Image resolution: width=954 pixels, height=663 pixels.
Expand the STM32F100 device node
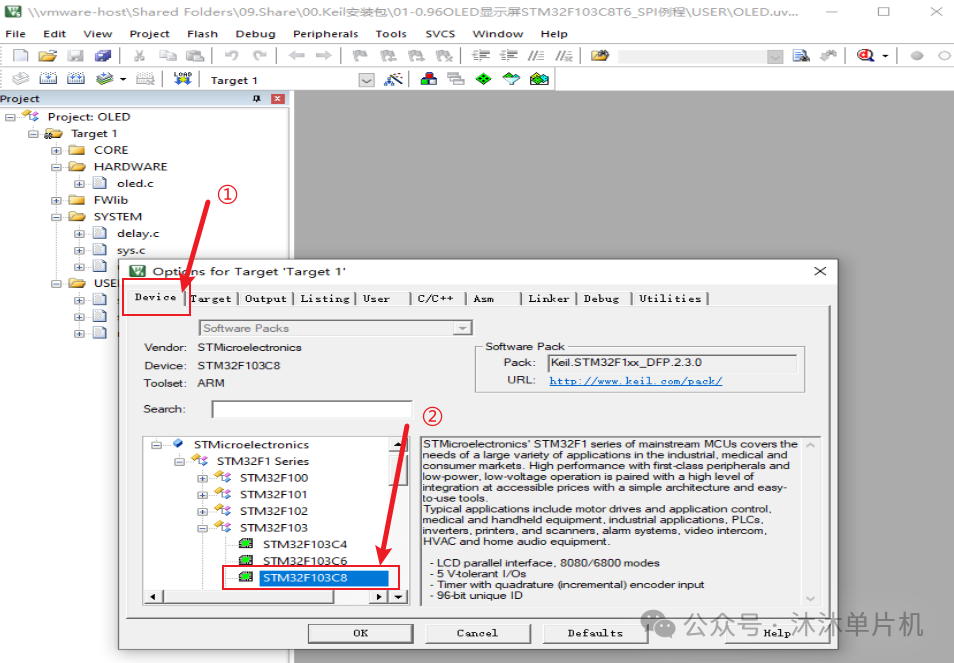(202, 478)
